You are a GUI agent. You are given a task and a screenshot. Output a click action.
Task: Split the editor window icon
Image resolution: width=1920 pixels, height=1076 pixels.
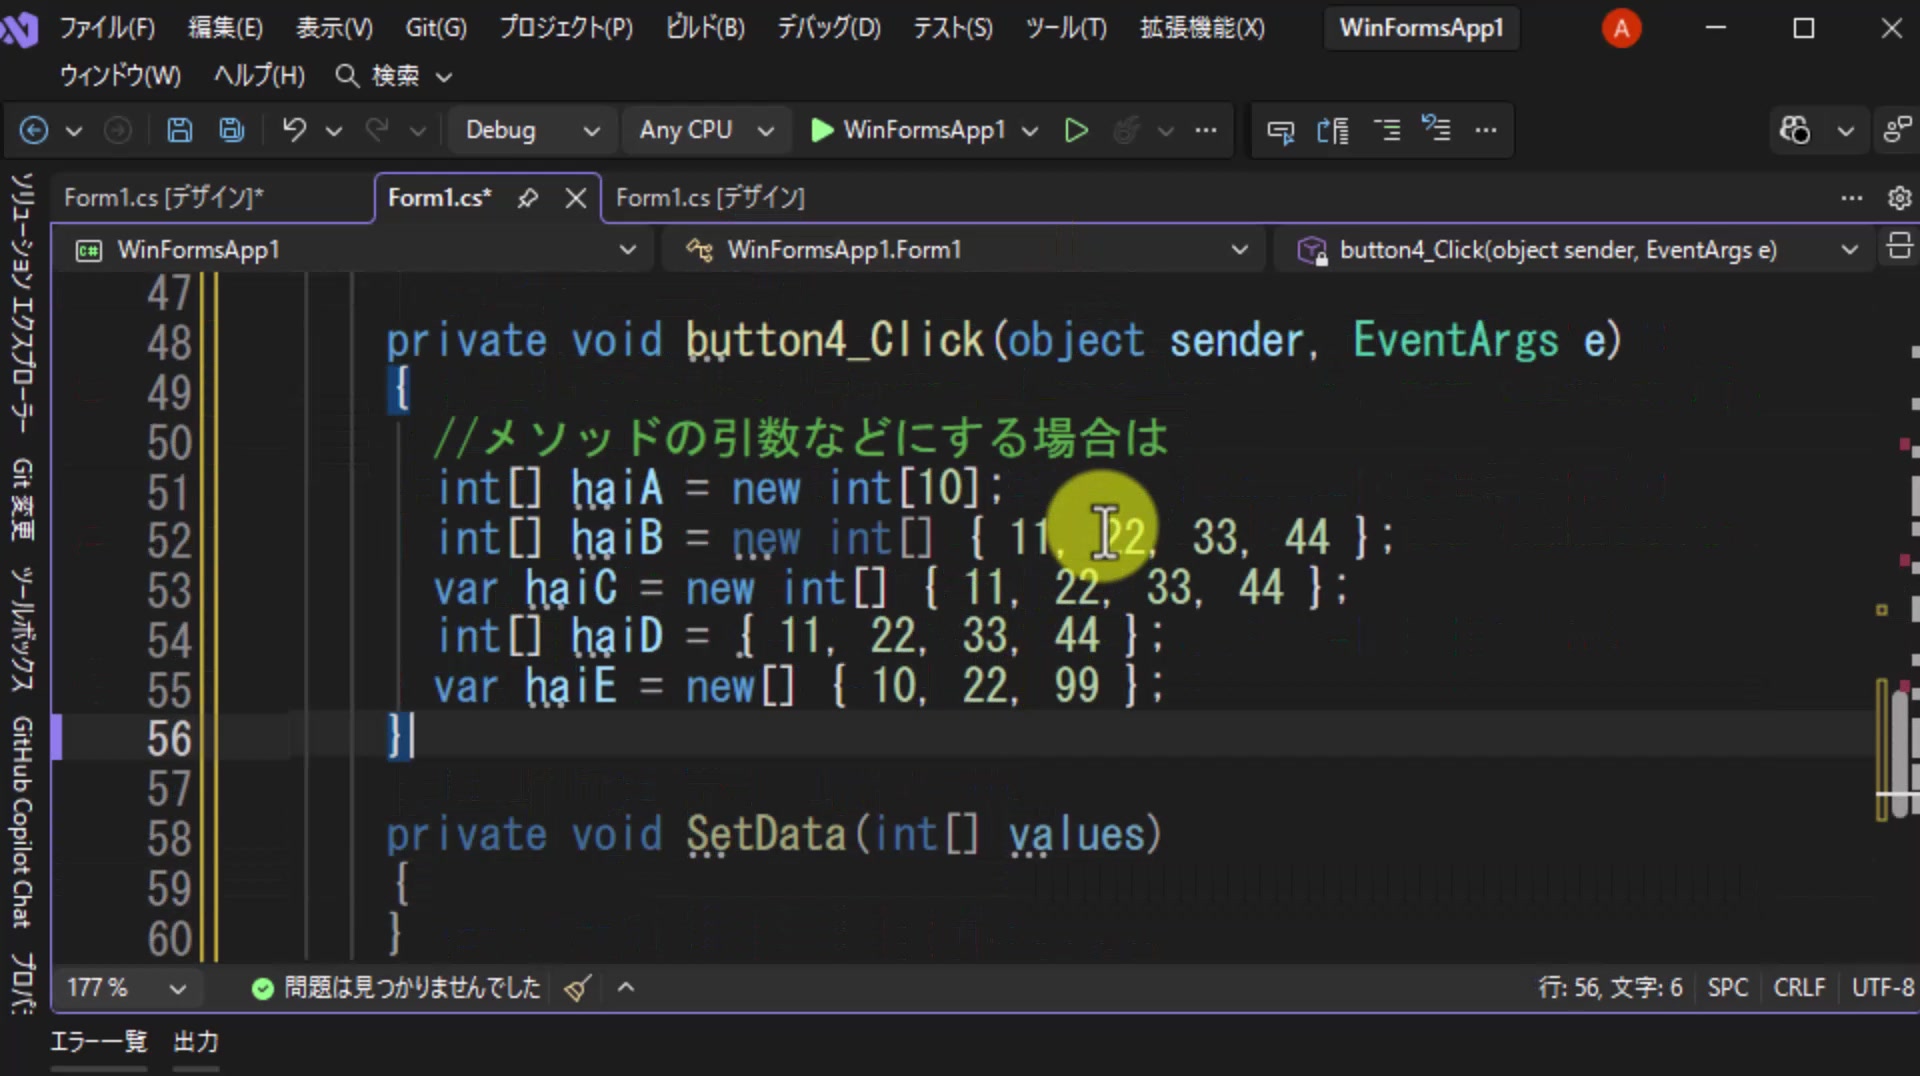1899,246
